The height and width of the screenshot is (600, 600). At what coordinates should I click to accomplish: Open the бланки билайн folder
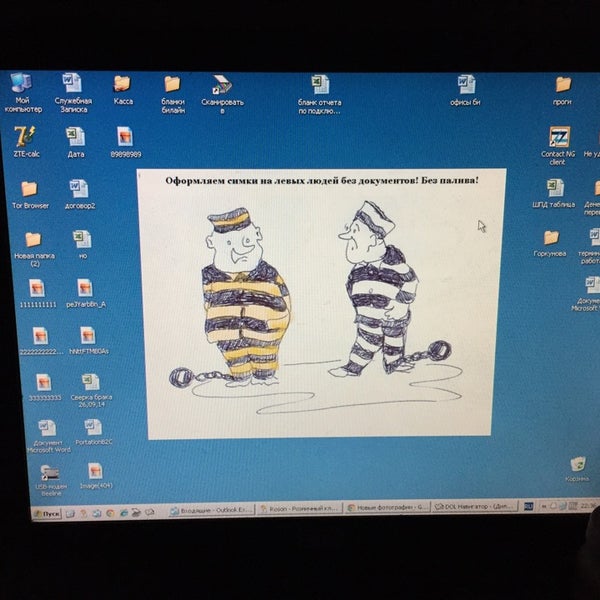coord(173,95)
